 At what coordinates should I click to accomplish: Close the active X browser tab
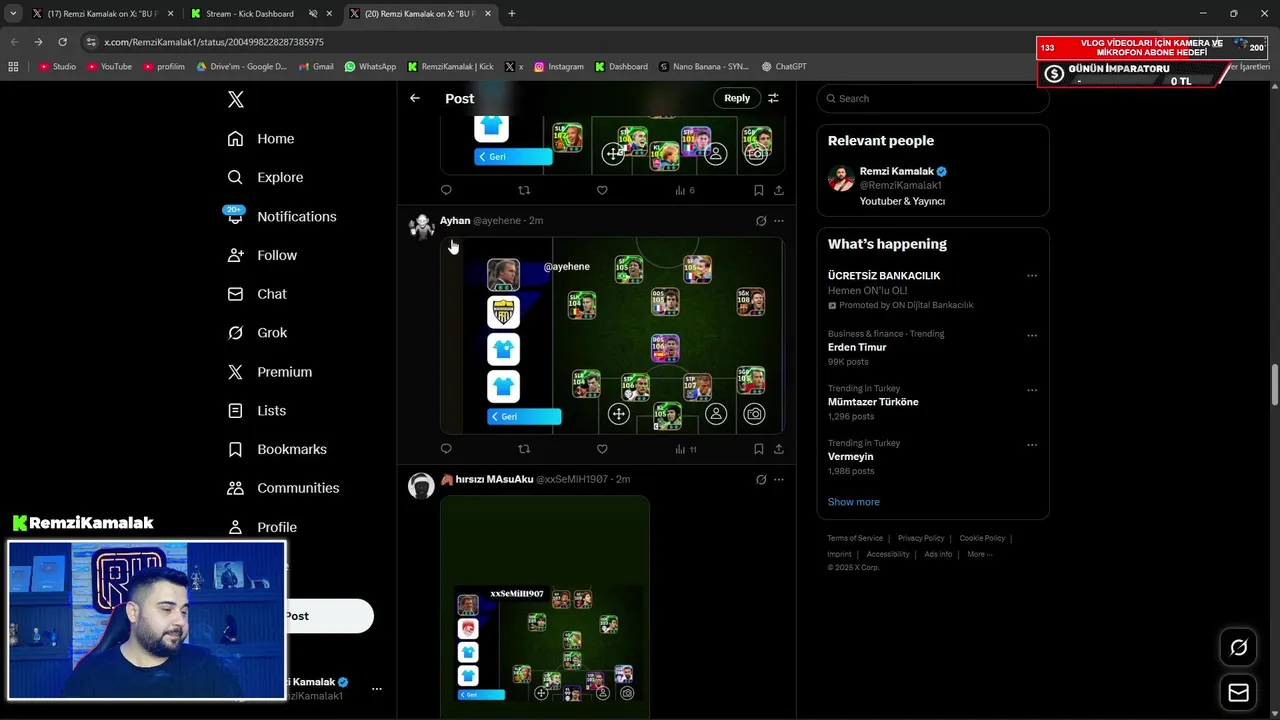[486, 14]
